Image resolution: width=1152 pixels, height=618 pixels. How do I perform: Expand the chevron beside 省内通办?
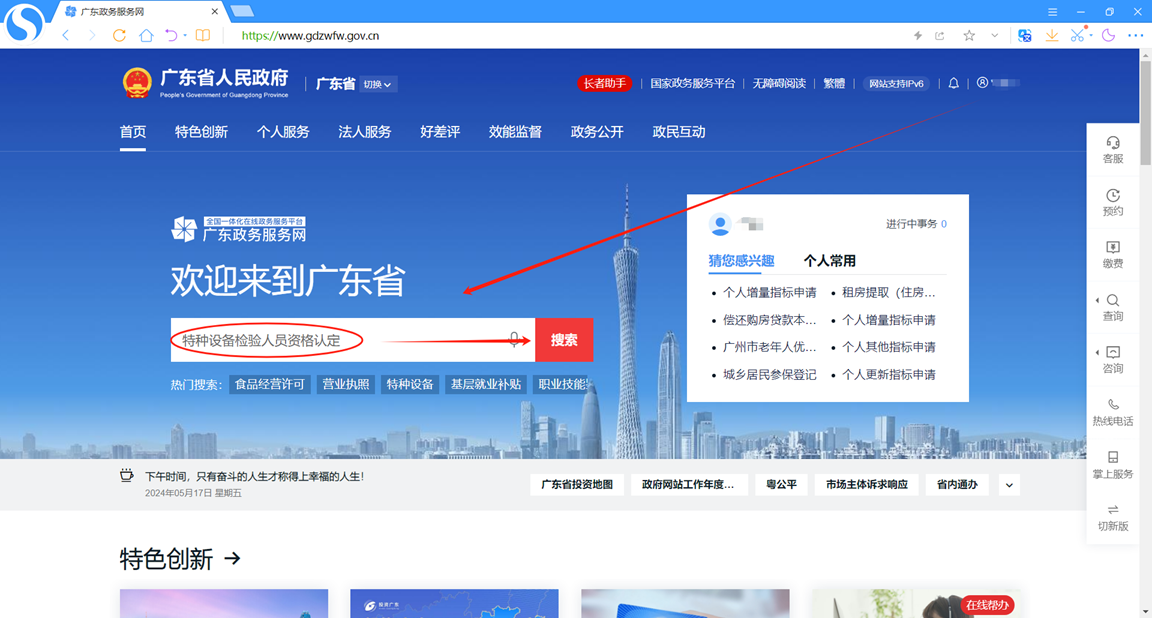pyautogui.click(x=1008, y=484)
